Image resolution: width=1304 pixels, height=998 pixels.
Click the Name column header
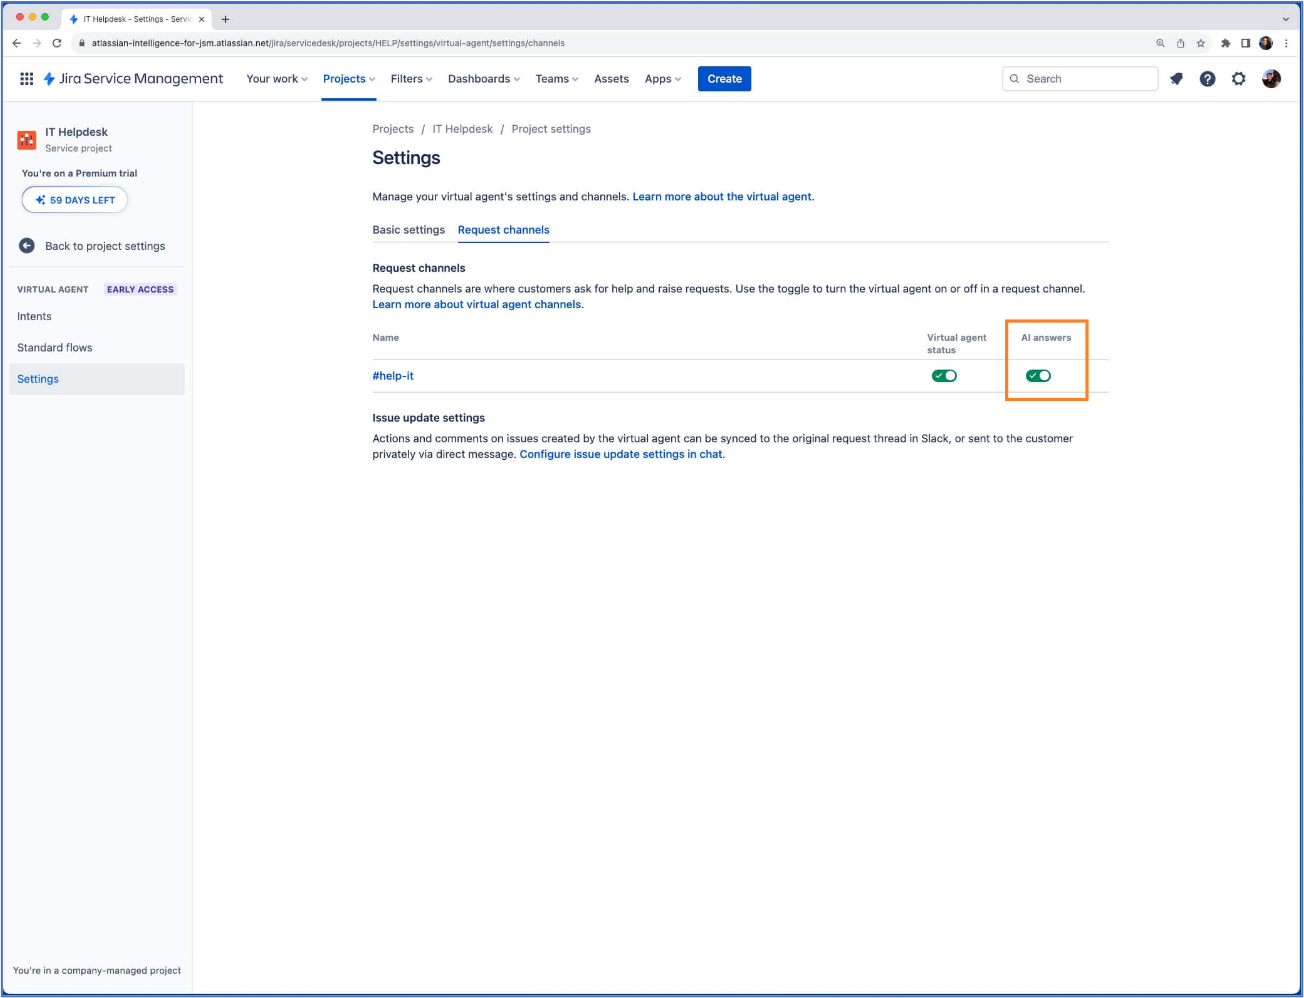(386, 338)
